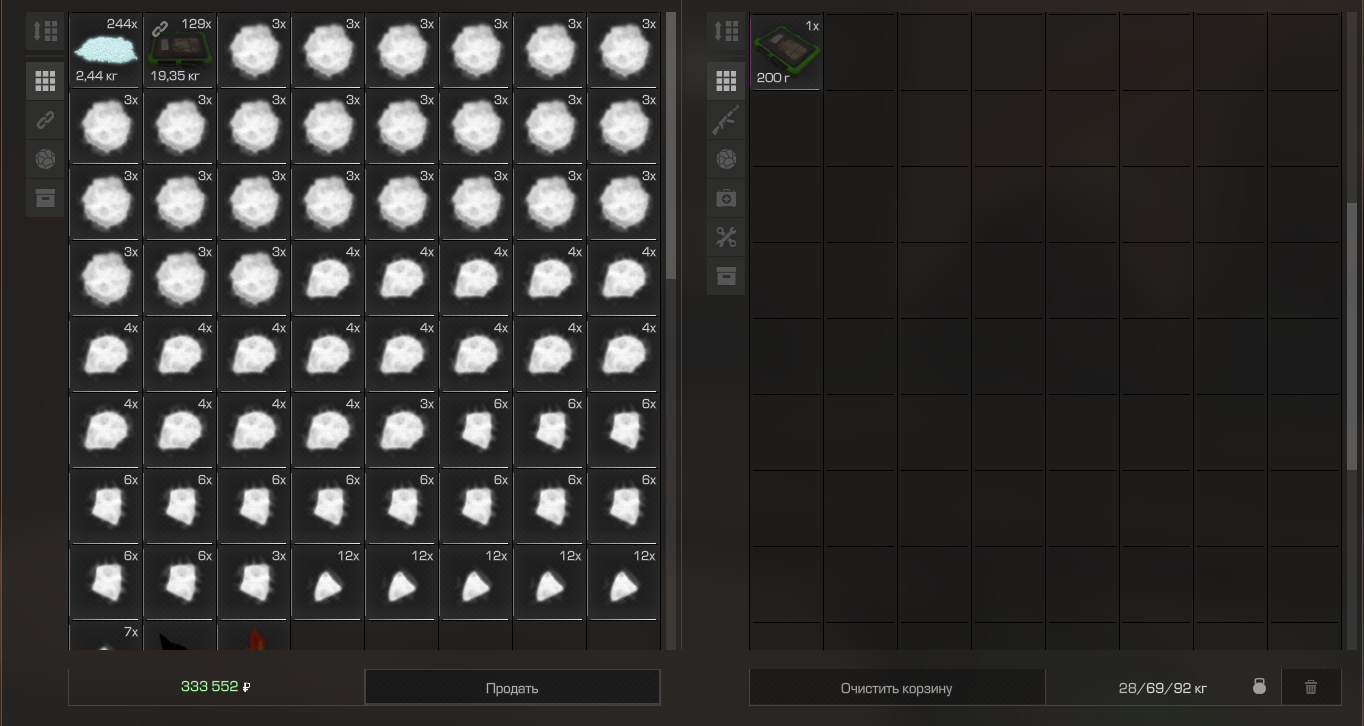This screenshot has height=726, width=1364.
Task: Select the 129x green case item
Action: (180, 50)
